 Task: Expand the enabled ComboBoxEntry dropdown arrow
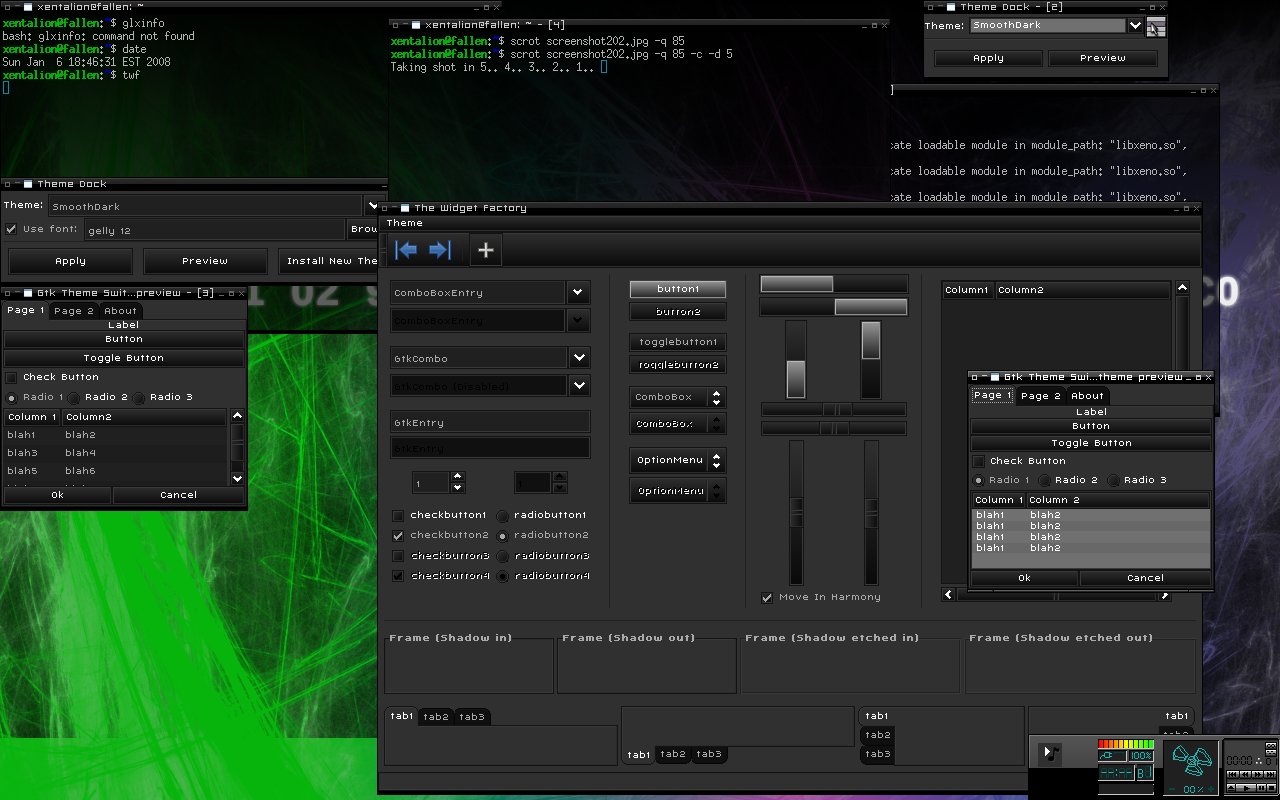click(578, 292)
